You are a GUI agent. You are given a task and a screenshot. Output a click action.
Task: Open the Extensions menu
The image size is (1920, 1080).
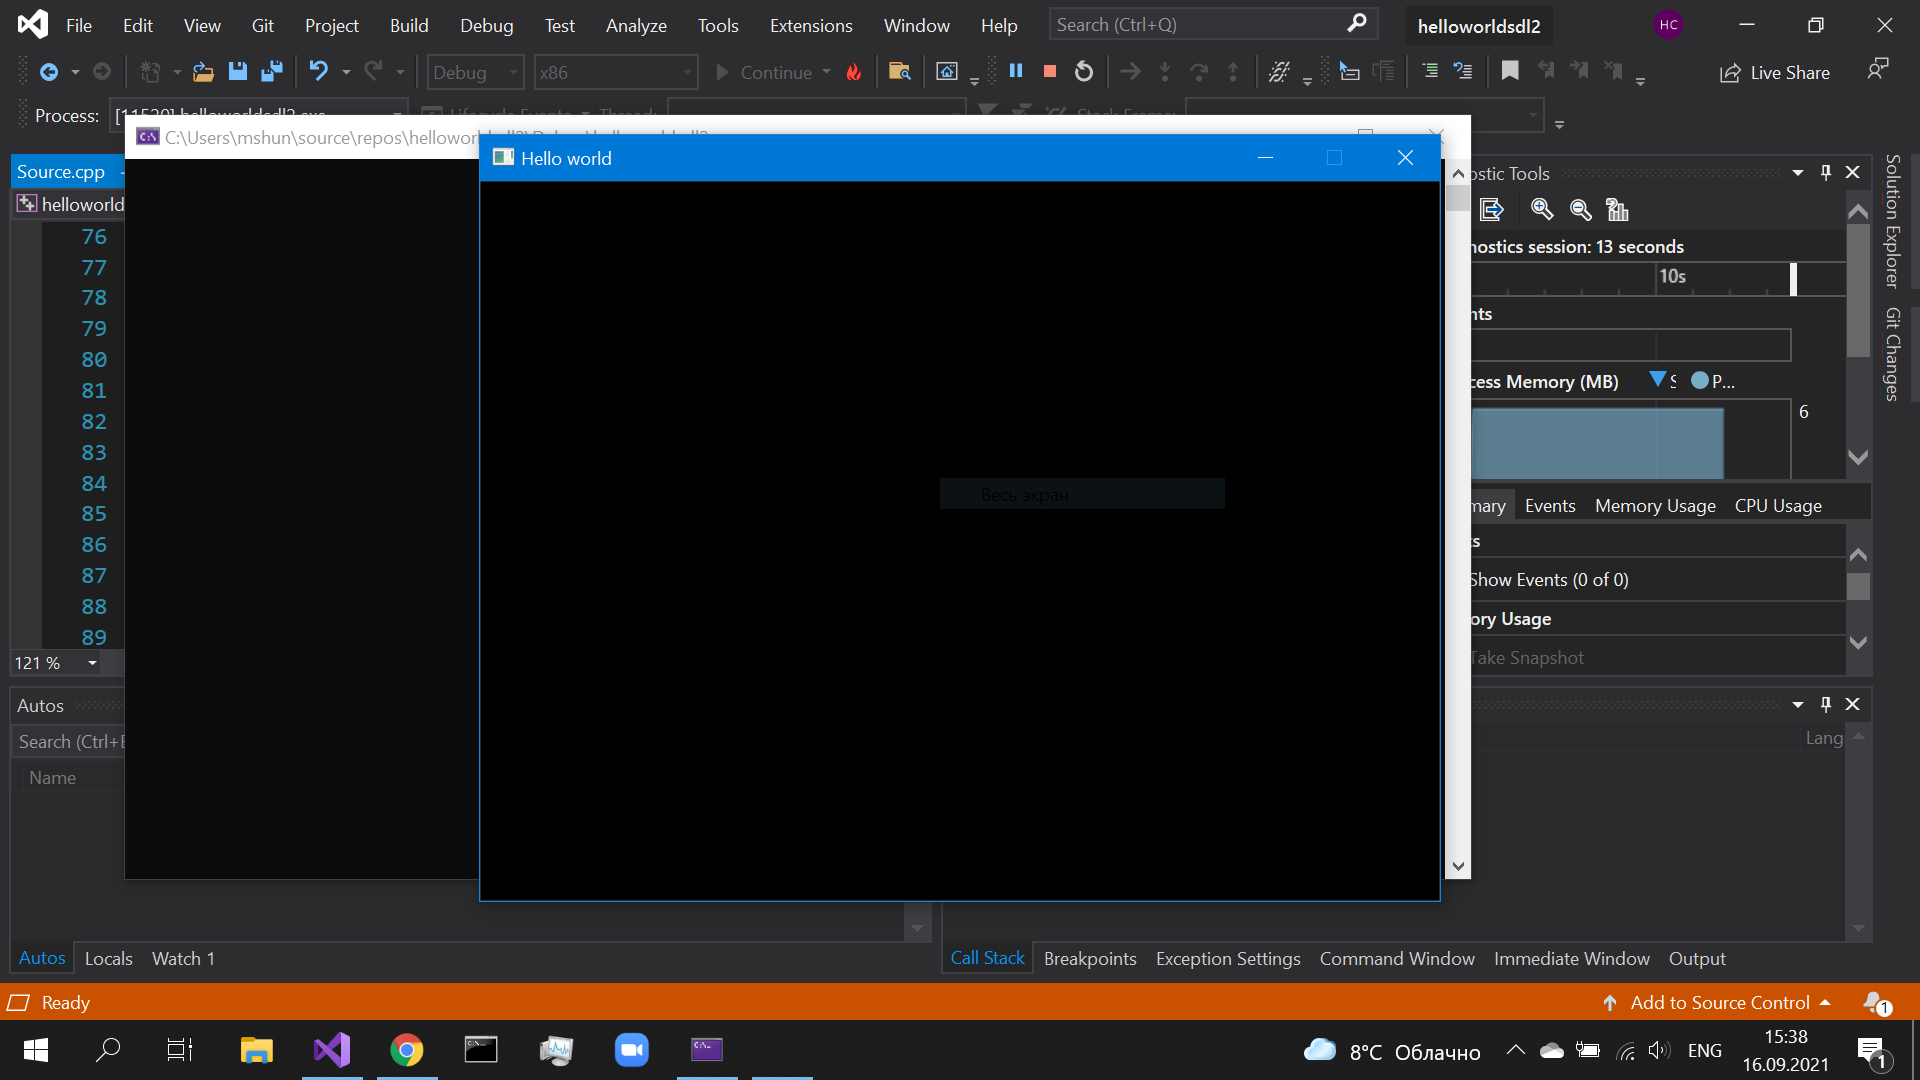(x=811, y=25)
